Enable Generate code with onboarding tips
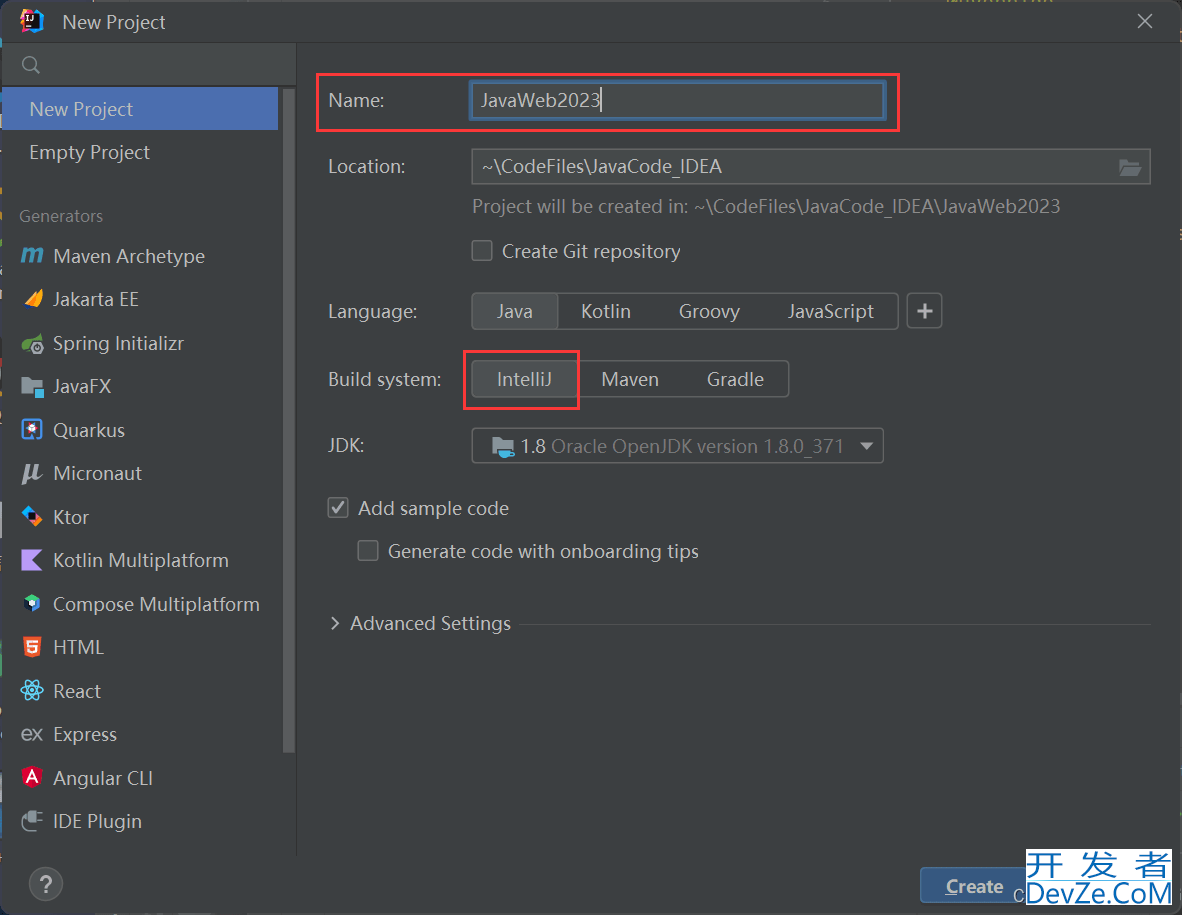This screenshot has width=1182, height=915. 368,551
